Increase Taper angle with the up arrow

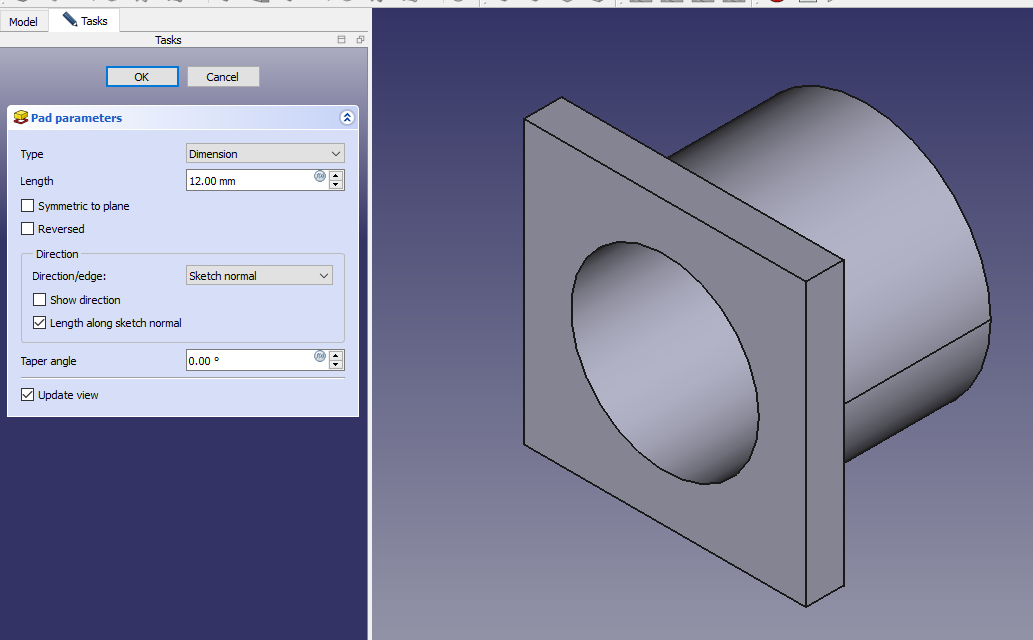336,356
